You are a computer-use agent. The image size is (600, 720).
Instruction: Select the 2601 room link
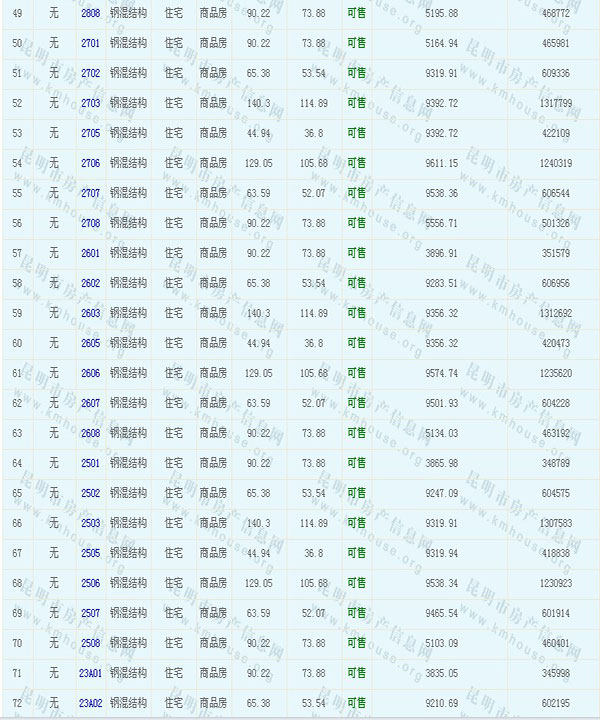tap(90, 254)
